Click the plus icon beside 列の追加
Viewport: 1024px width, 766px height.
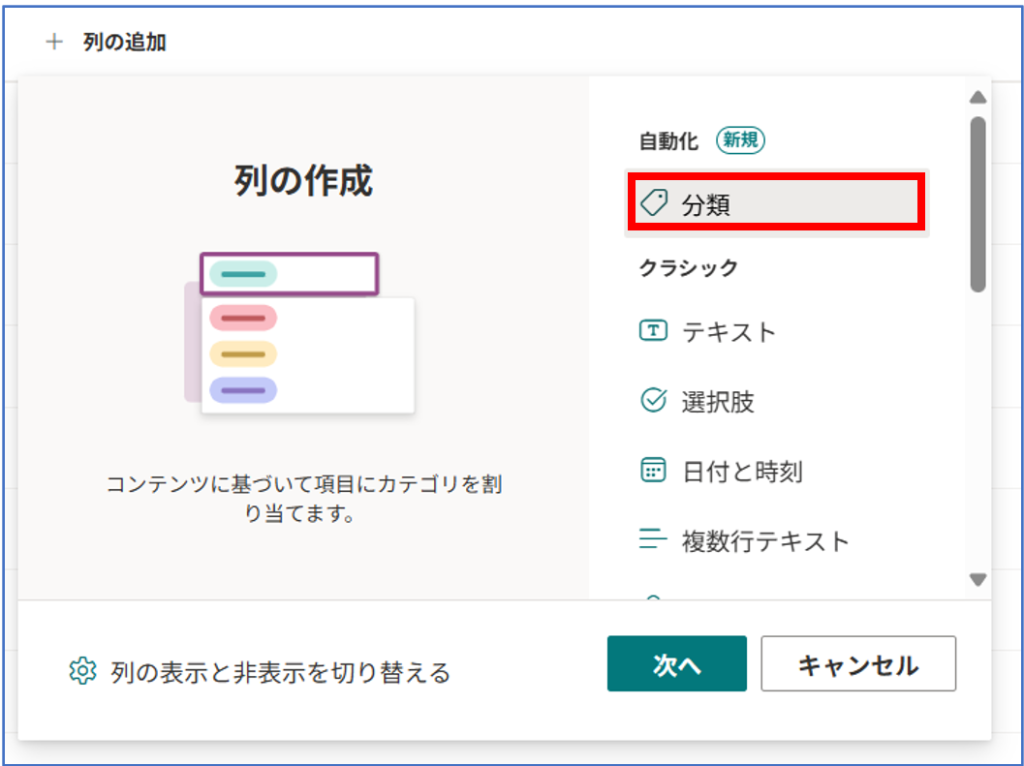pos(54,42)
